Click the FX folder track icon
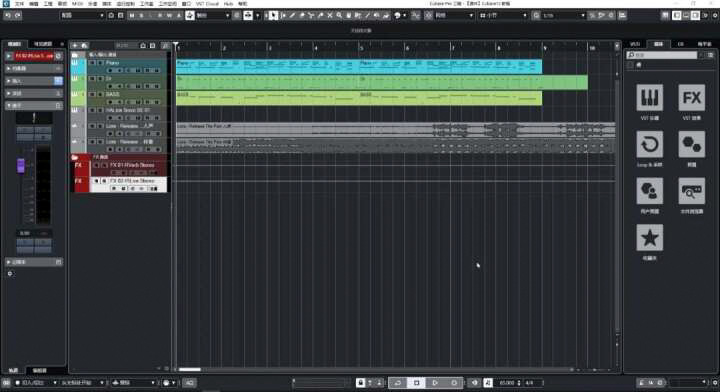This screenshot has width=720, height=392. [x=74, y=157]
